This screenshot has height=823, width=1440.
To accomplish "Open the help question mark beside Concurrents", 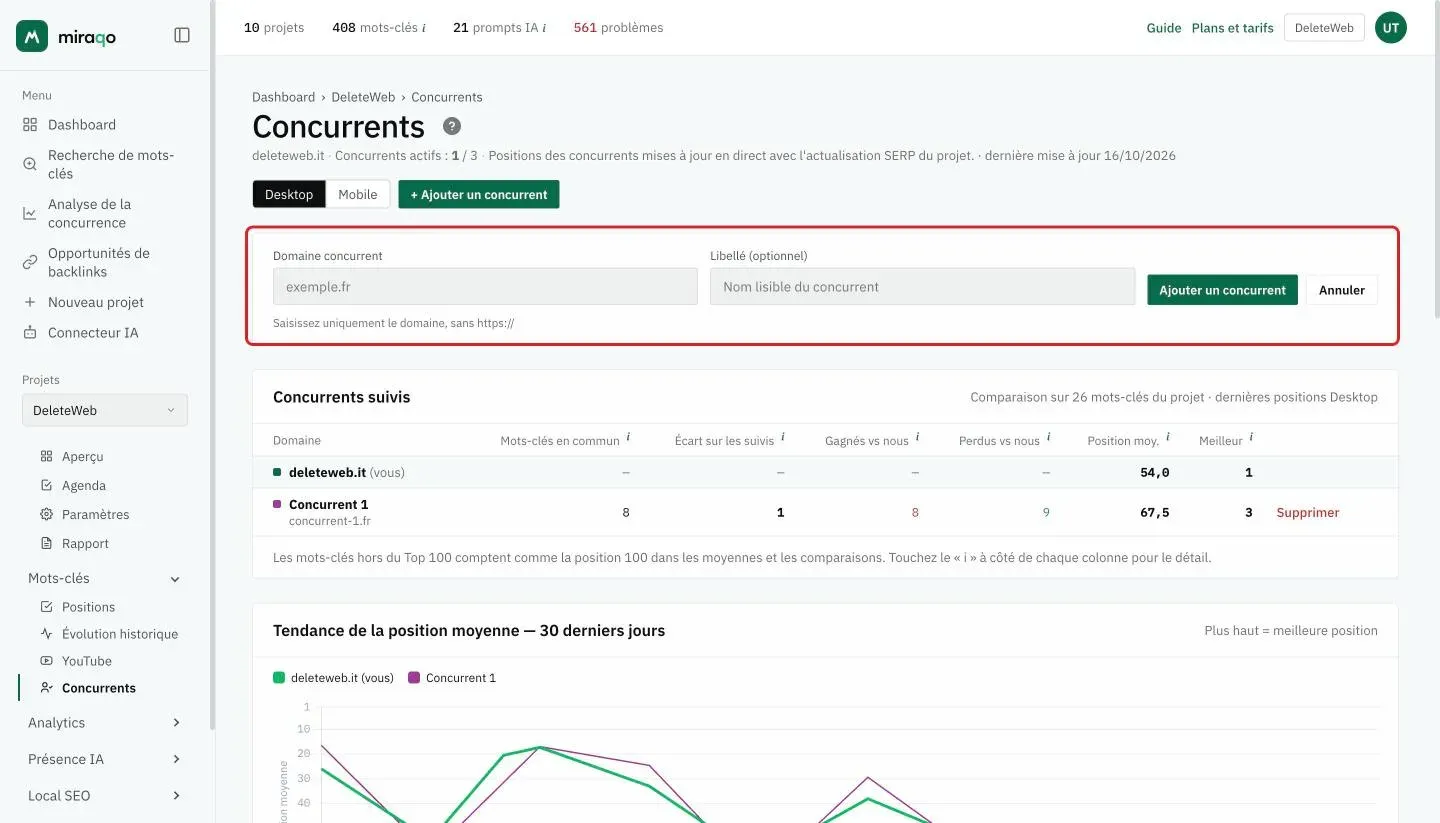I will click(x=452, y=126).
